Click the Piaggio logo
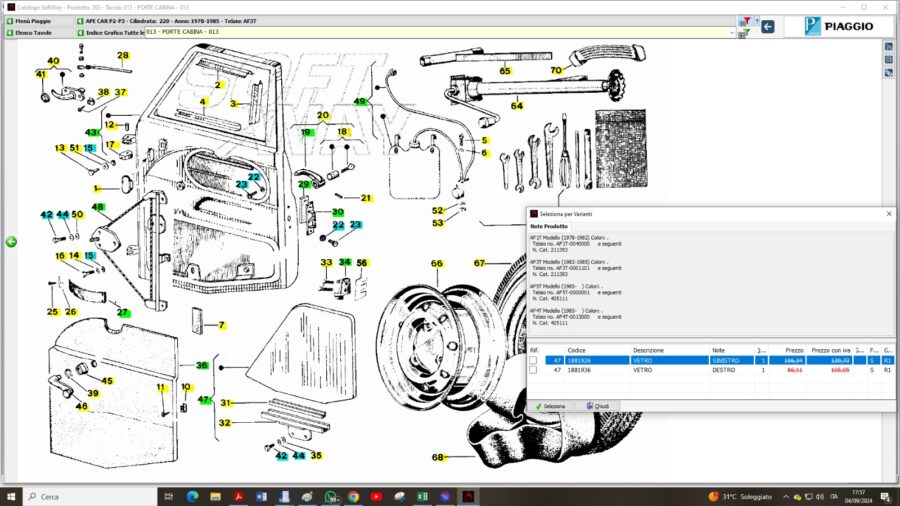Screen dimensions: 900x506 838,27
